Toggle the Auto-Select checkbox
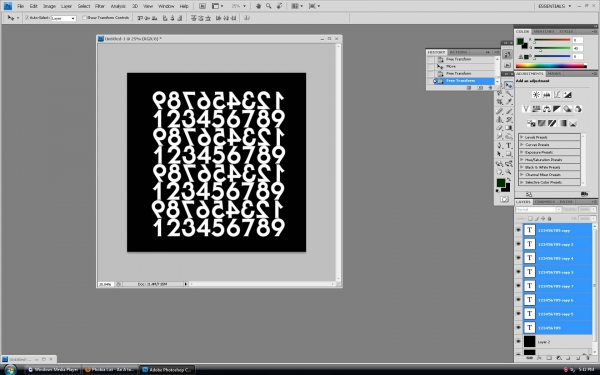 click(27, 18)
